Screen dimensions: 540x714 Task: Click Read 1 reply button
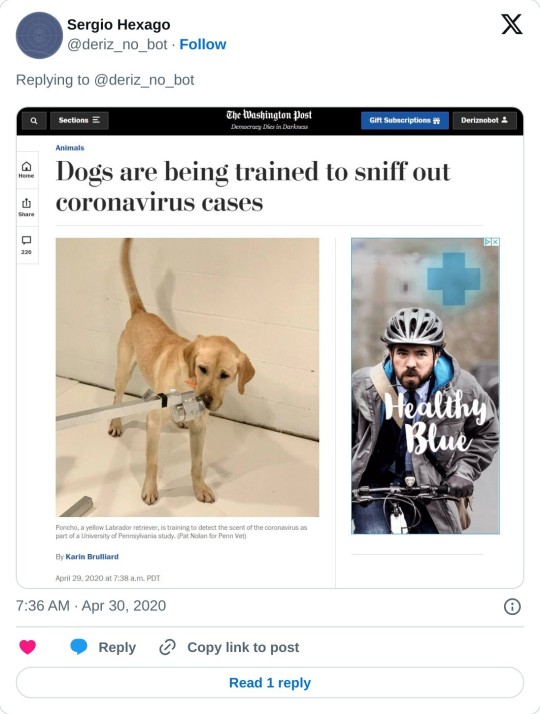[x=270, y=683]
